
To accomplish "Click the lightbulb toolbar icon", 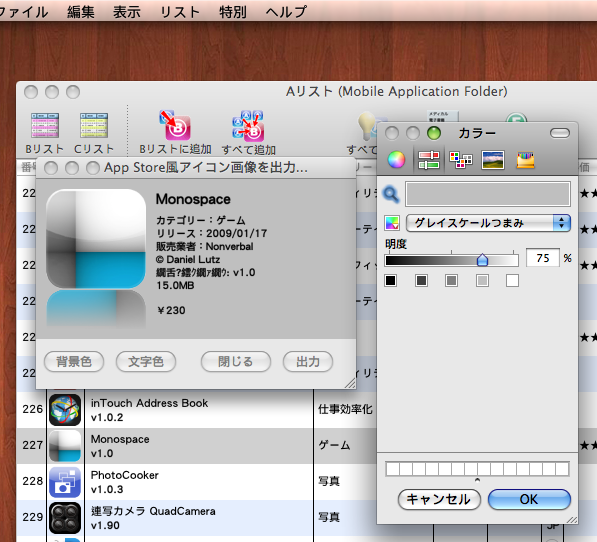I will [367, 126].
